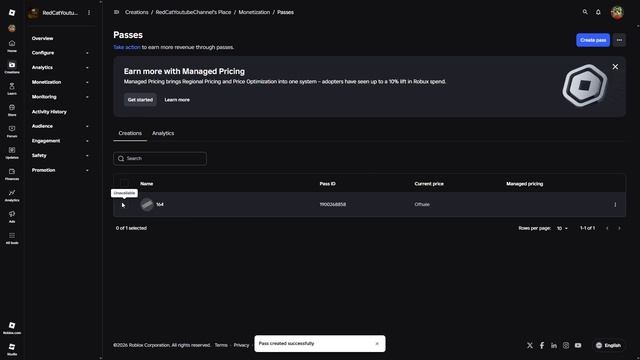Open the Forum icon in the left rail

(12, 131)
